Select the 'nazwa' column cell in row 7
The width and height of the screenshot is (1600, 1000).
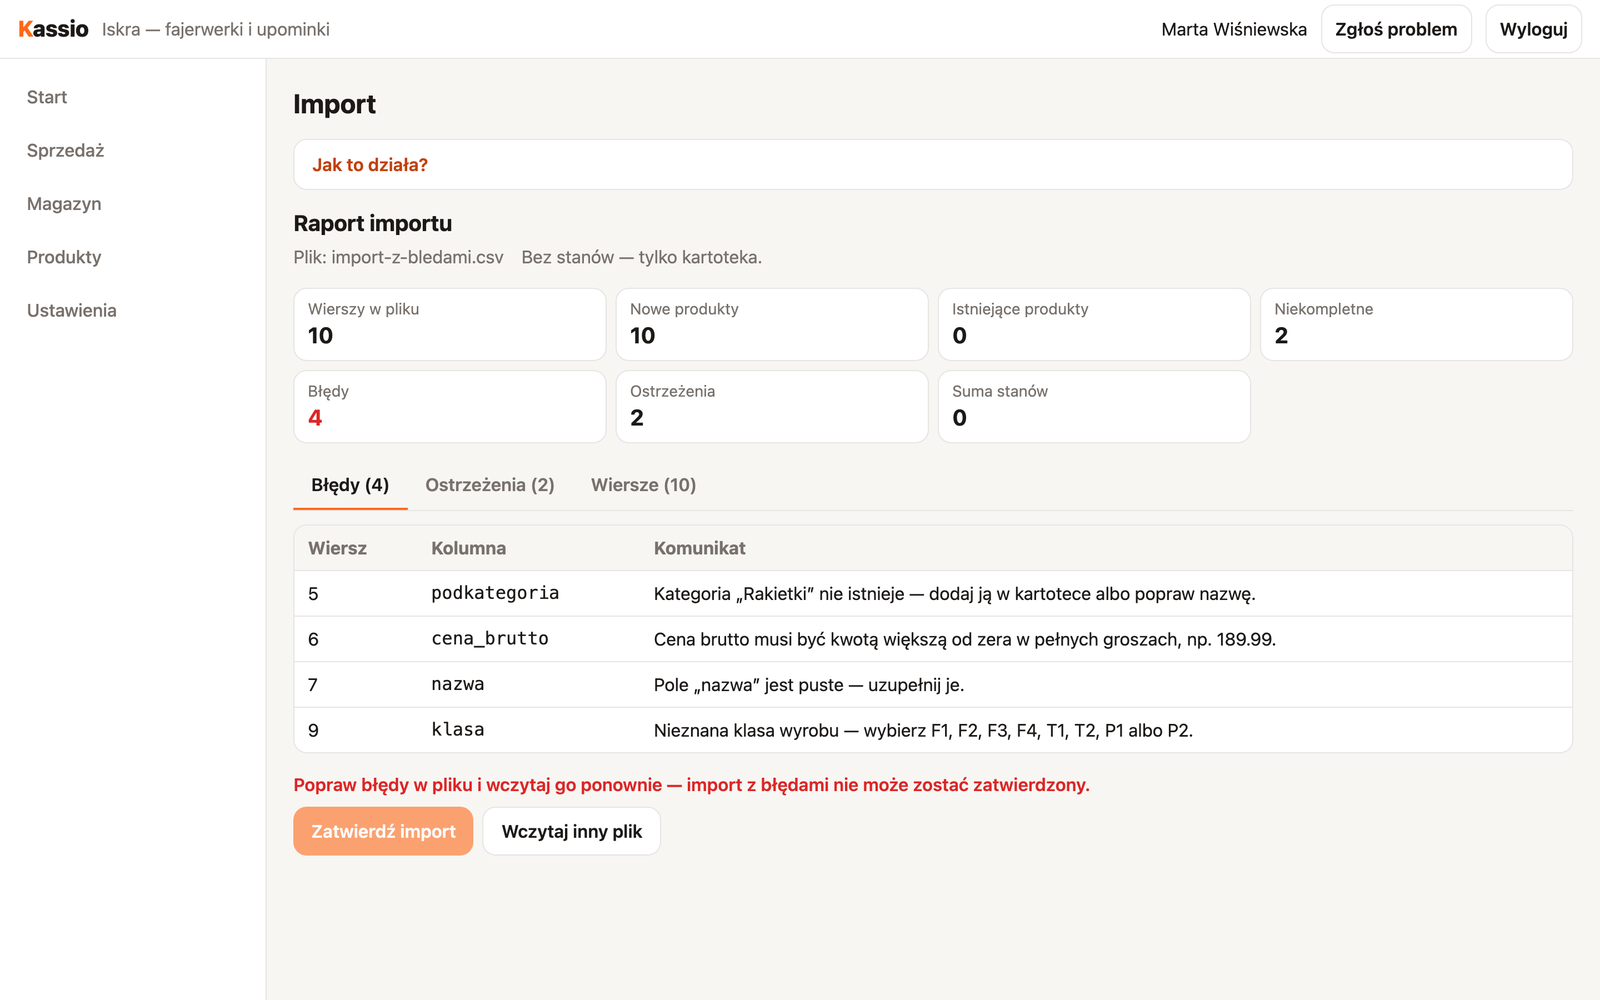[x=458, y=684]
